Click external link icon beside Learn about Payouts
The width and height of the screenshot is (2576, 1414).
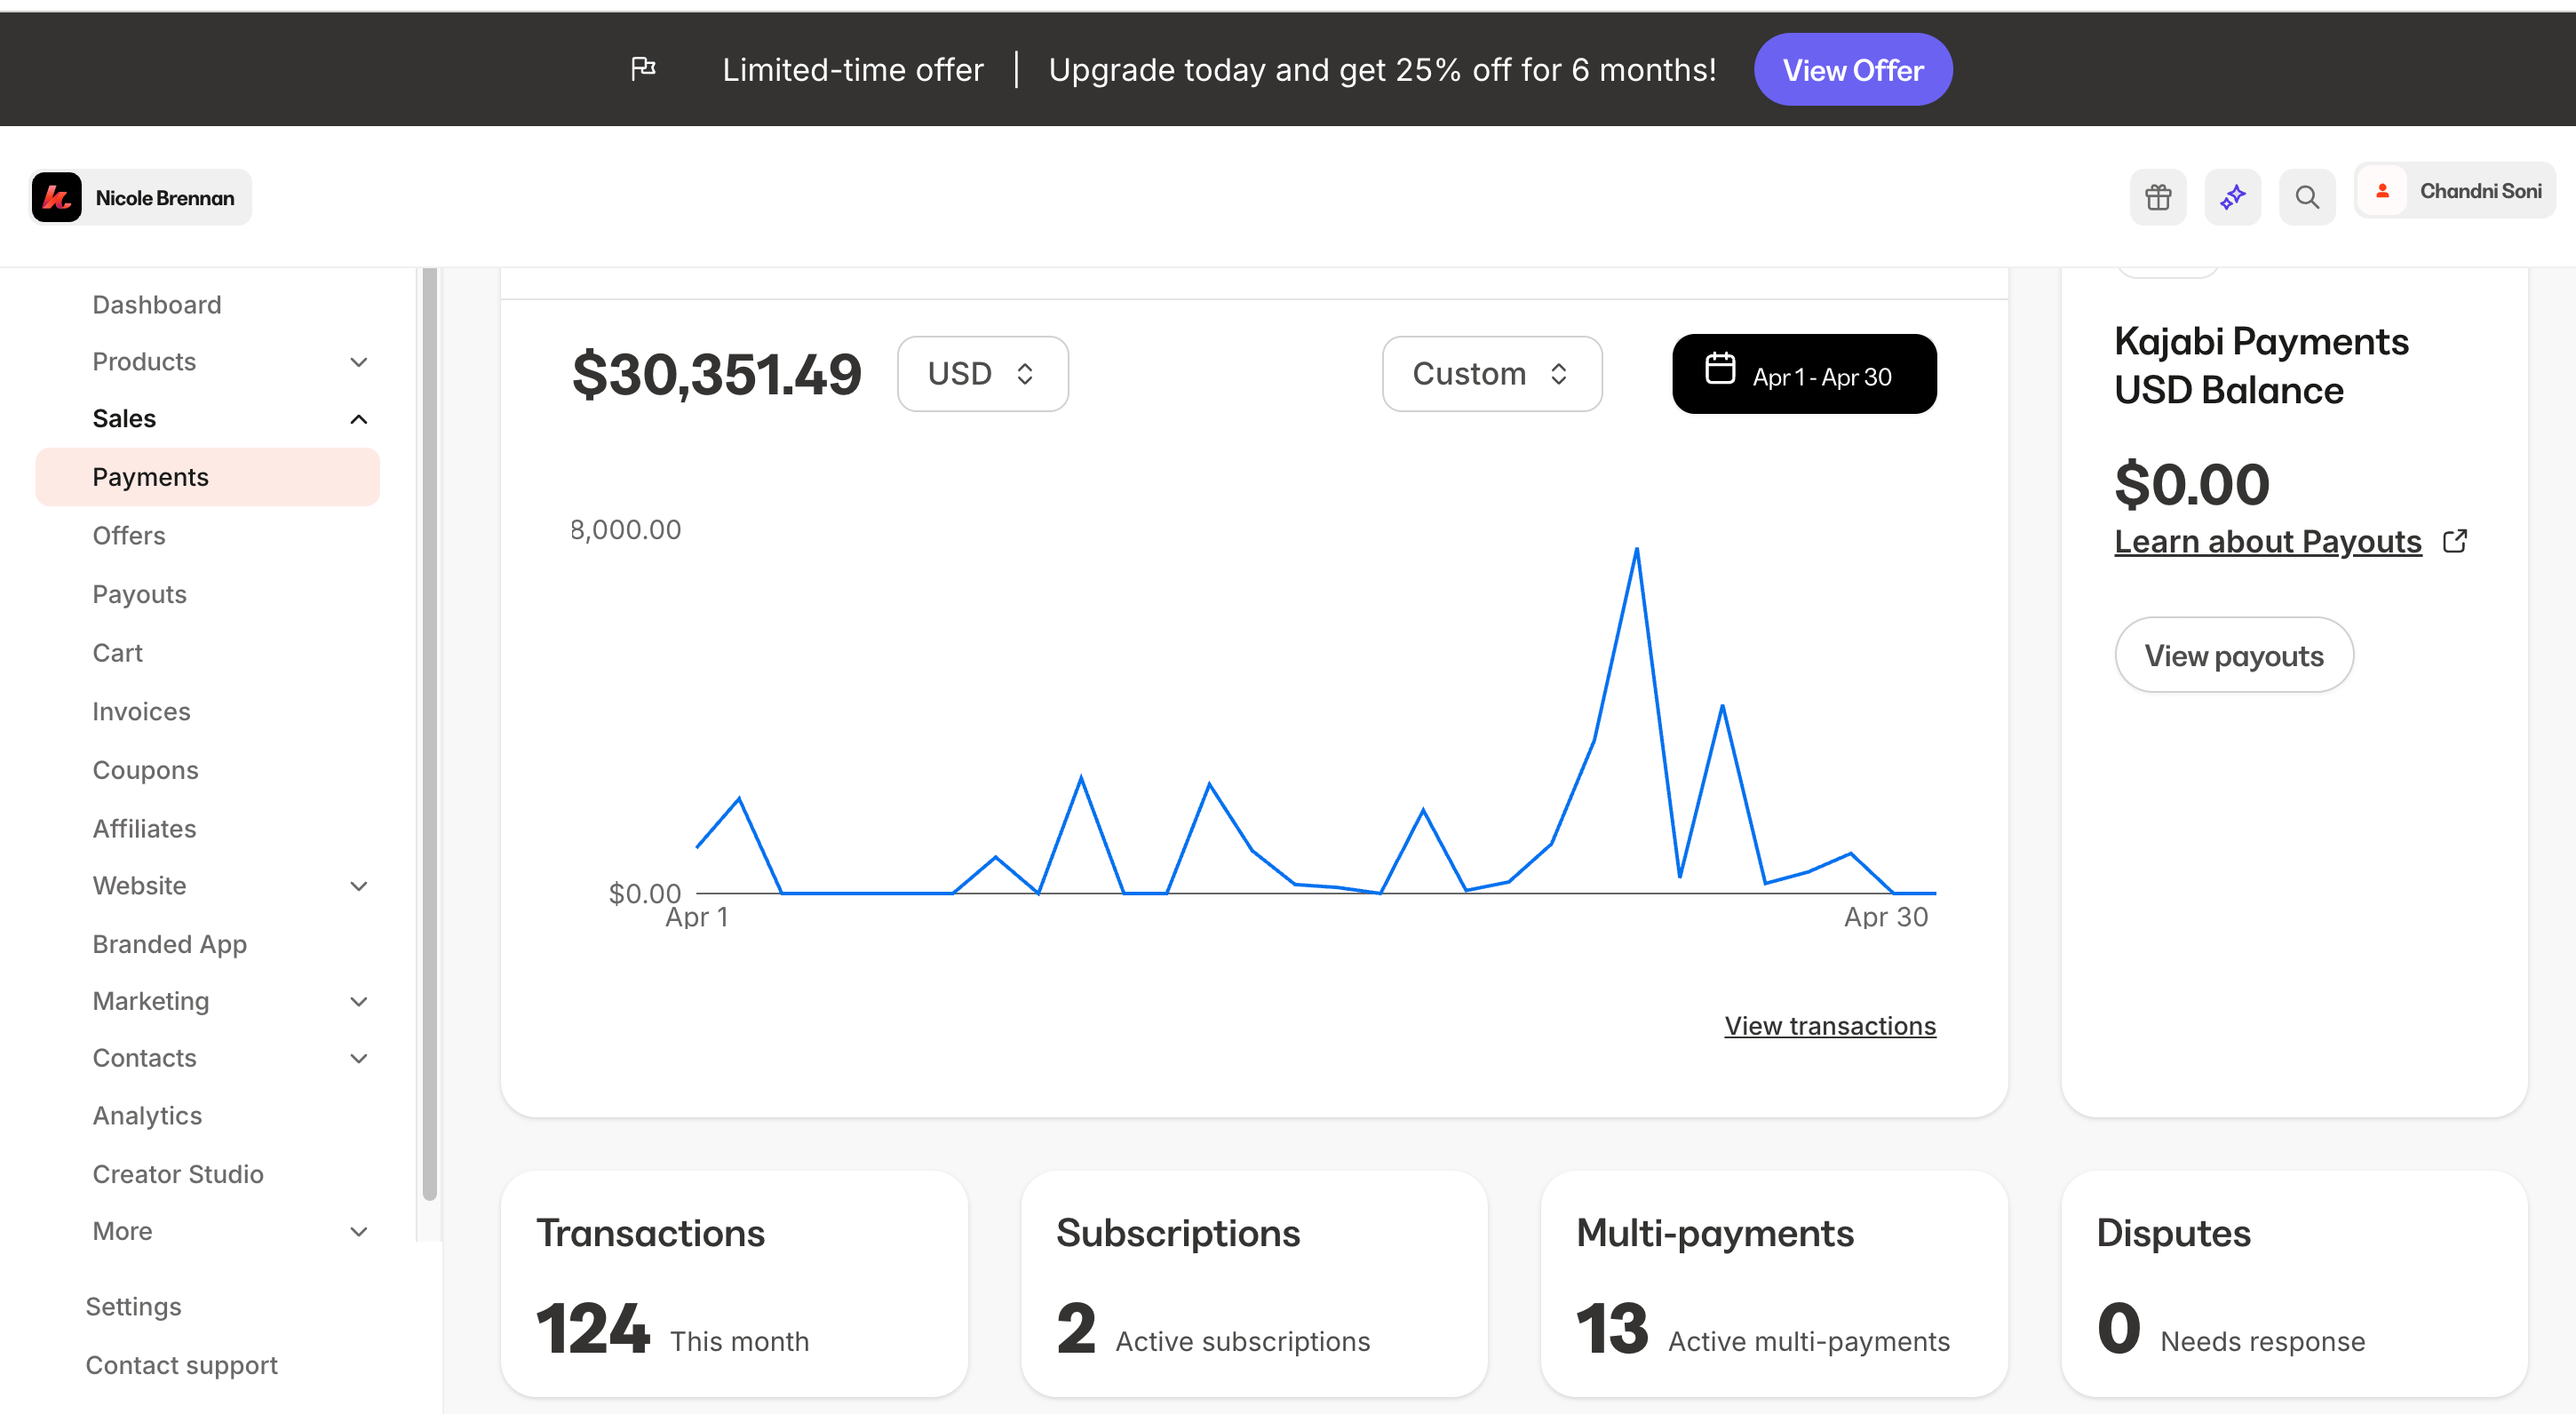point(2454,541)
